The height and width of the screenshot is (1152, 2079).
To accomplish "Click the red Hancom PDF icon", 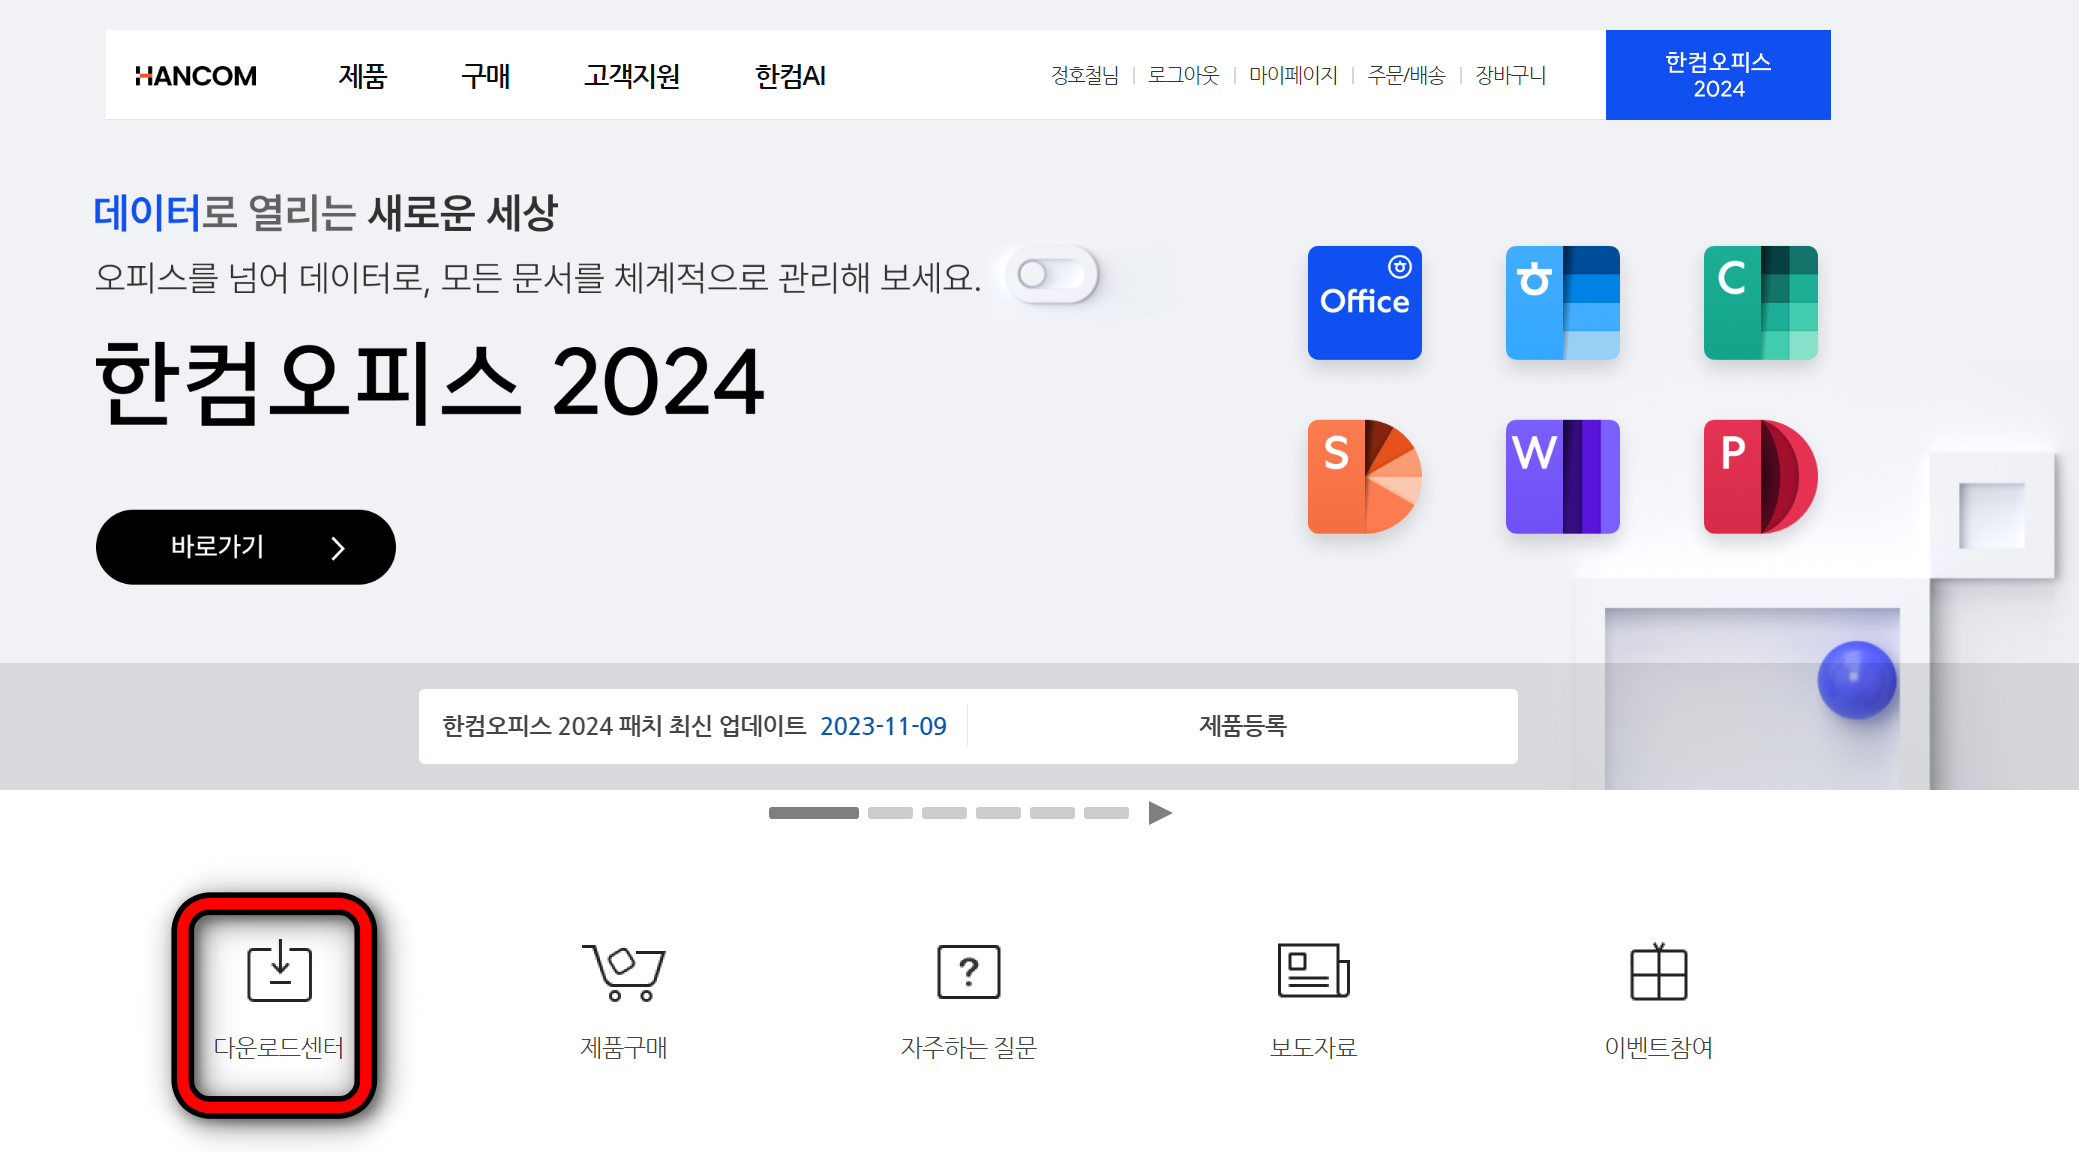I will [x=1760, y=476].
